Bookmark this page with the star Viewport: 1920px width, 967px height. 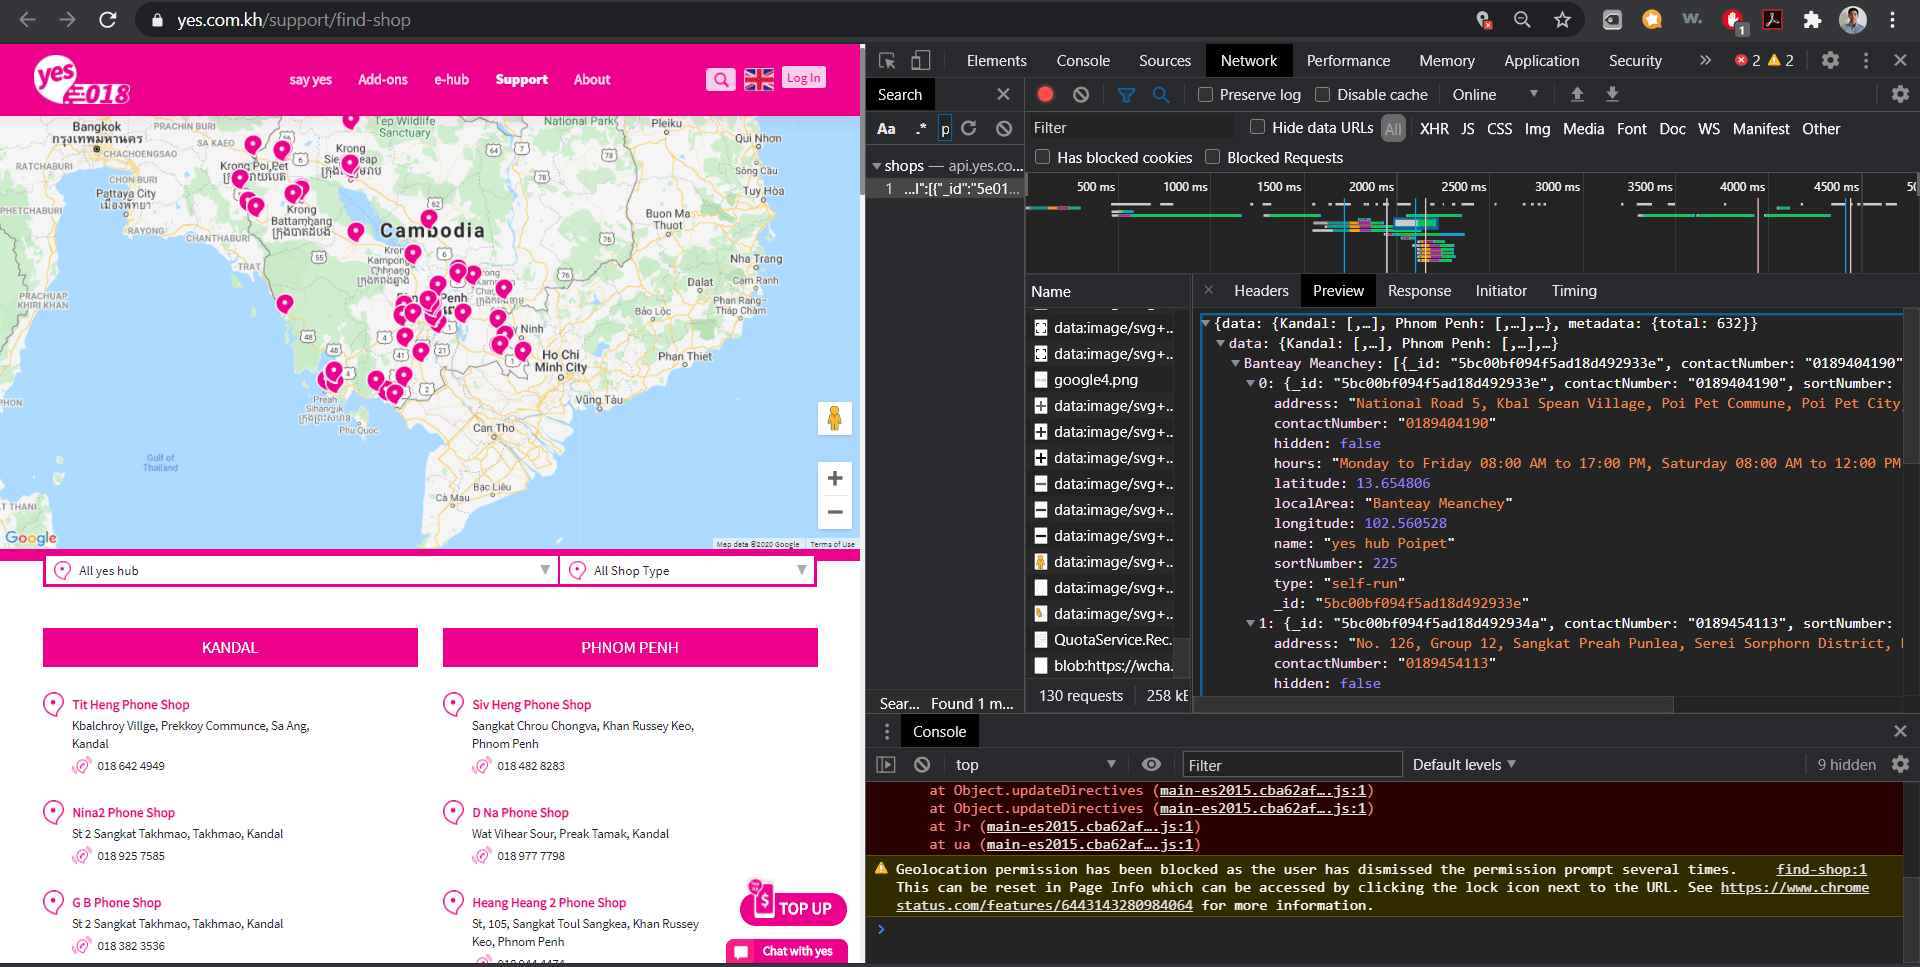pyautogui.click(x=1562, y=20)
